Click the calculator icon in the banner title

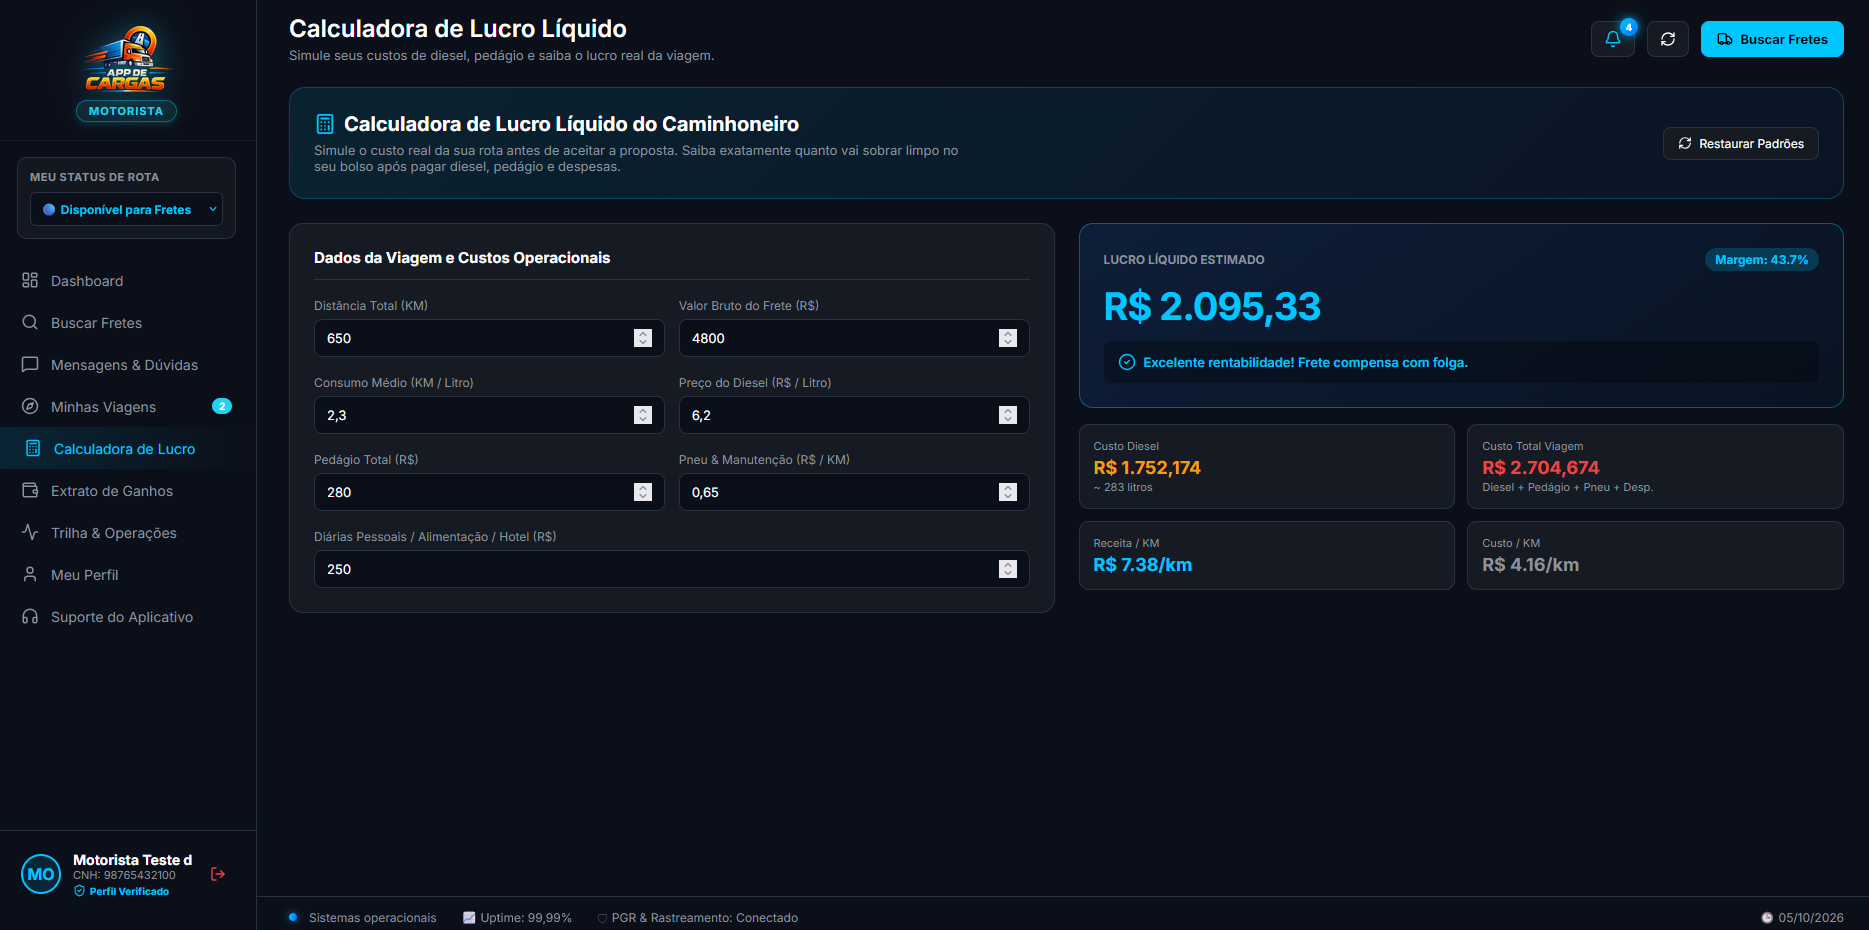tap(324, 124)
